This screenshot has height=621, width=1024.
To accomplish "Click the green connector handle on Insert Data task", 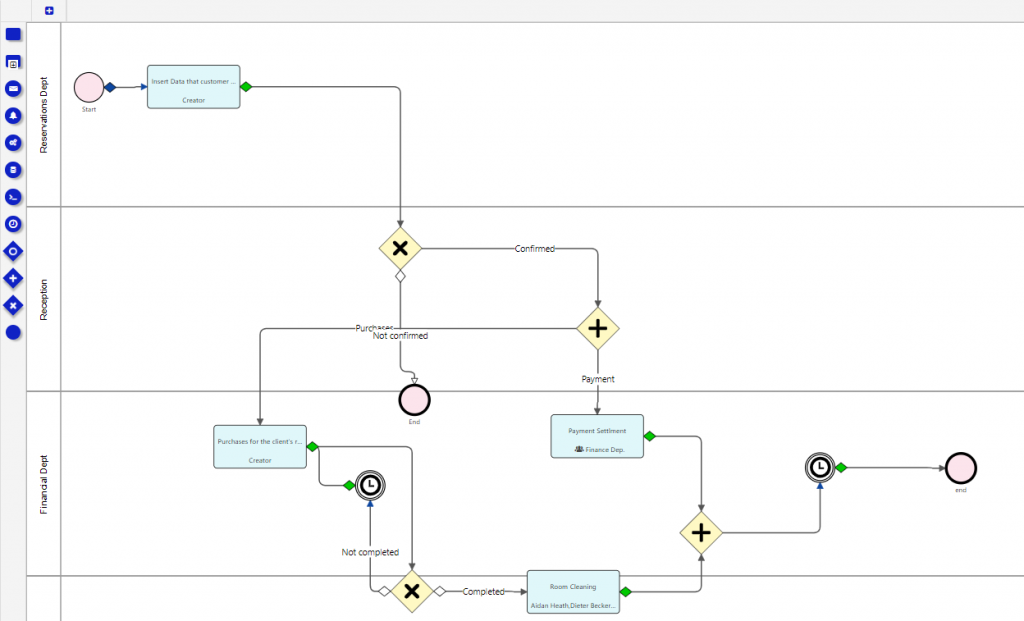I will click(x=246, y=87).
